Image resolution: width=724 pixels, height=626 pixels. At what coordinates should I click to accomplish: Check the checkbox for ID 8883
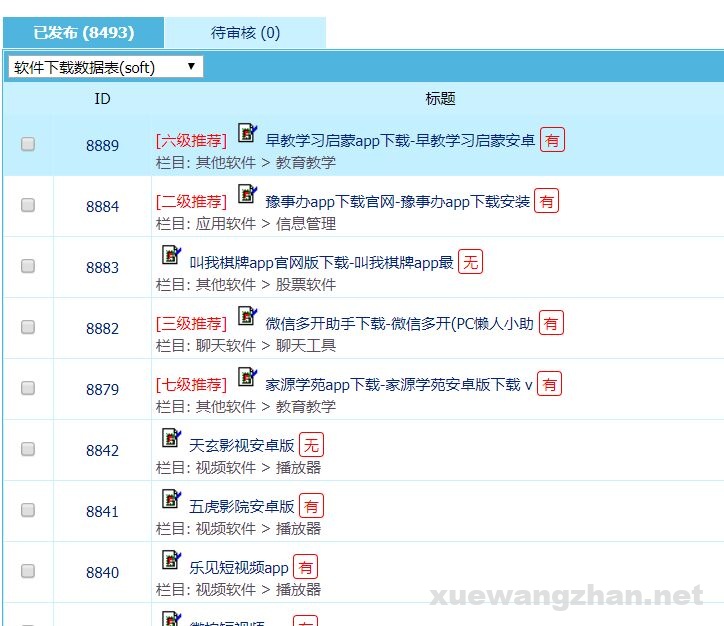28,266
